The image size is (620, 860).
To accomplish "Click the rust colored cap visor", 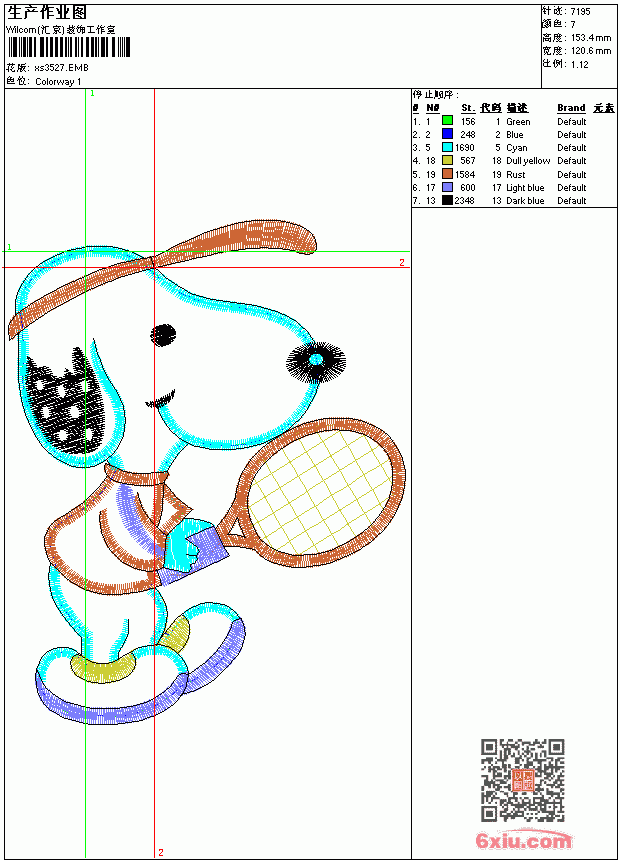I will pyautogui.click(x=236, y=240).
